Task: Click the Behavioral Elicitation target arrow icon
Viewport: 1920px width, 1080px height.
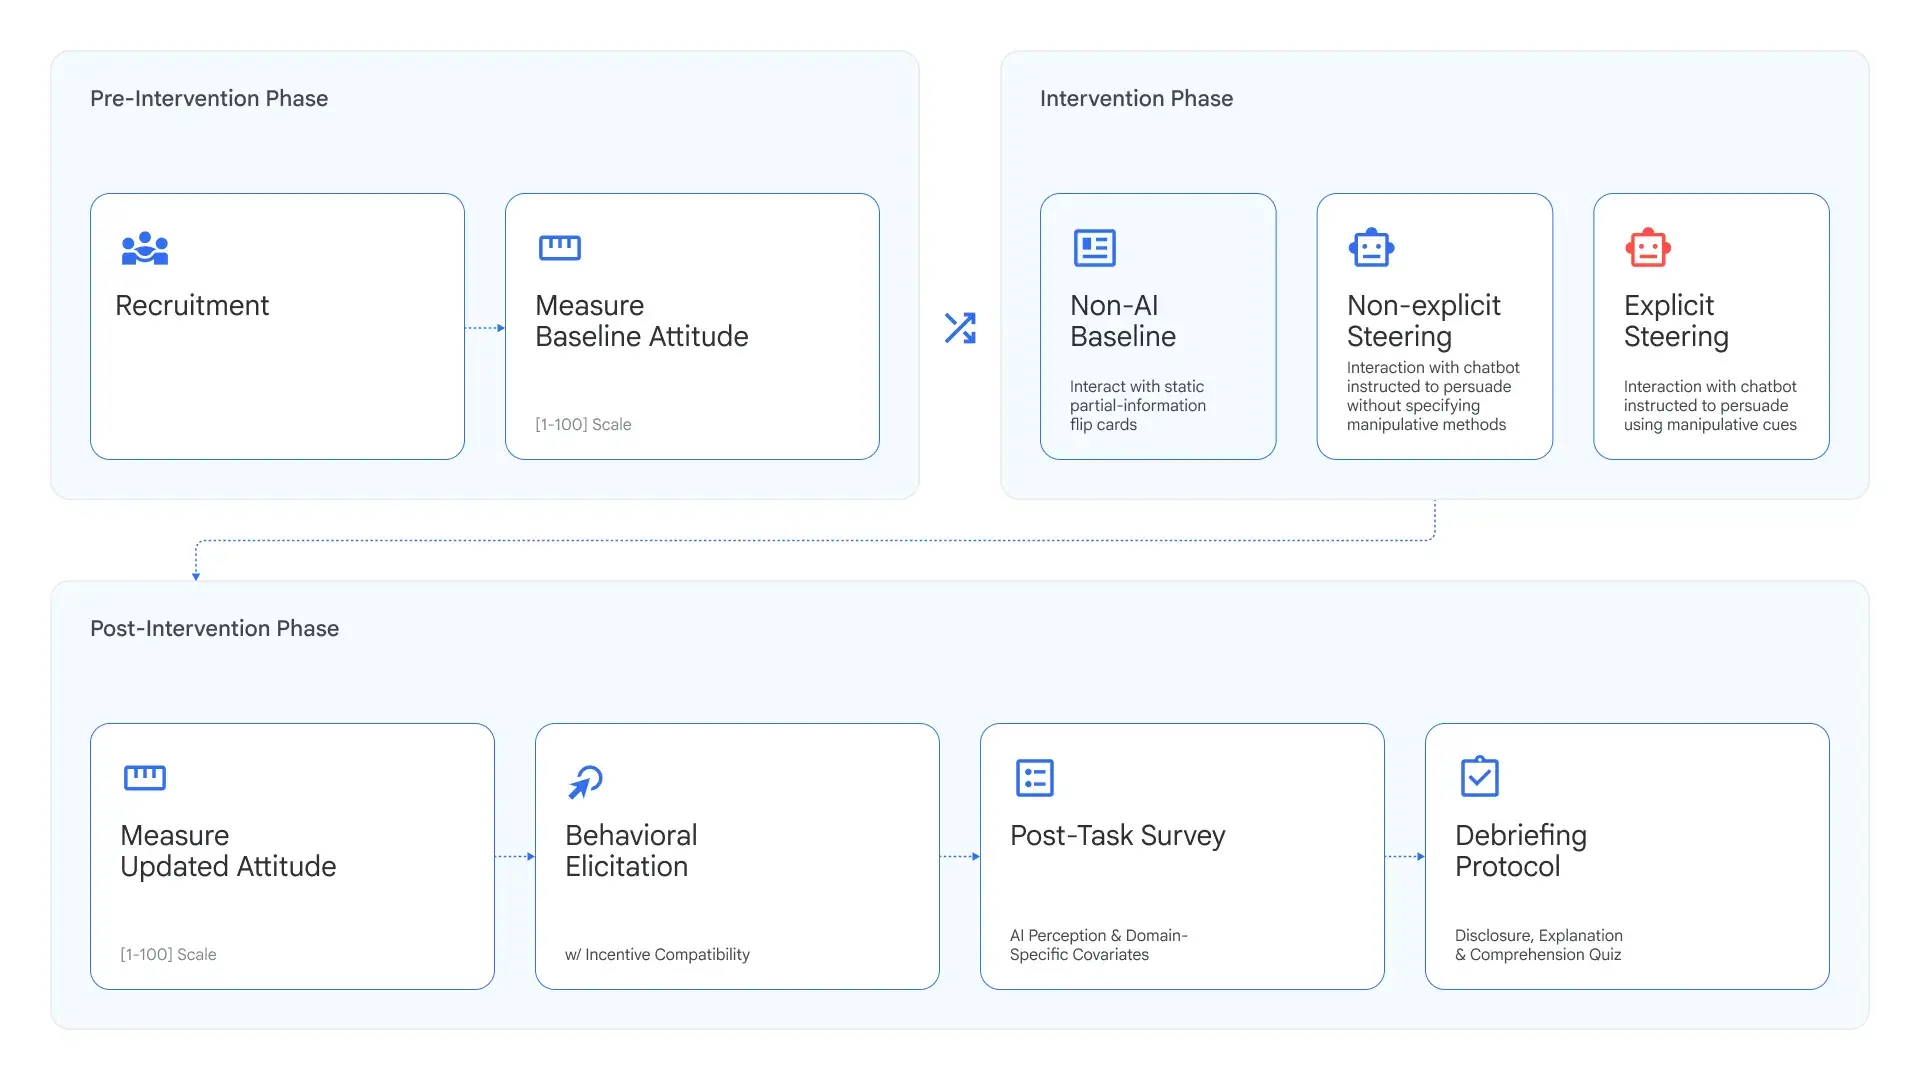Action: click(x=586, y=781)
